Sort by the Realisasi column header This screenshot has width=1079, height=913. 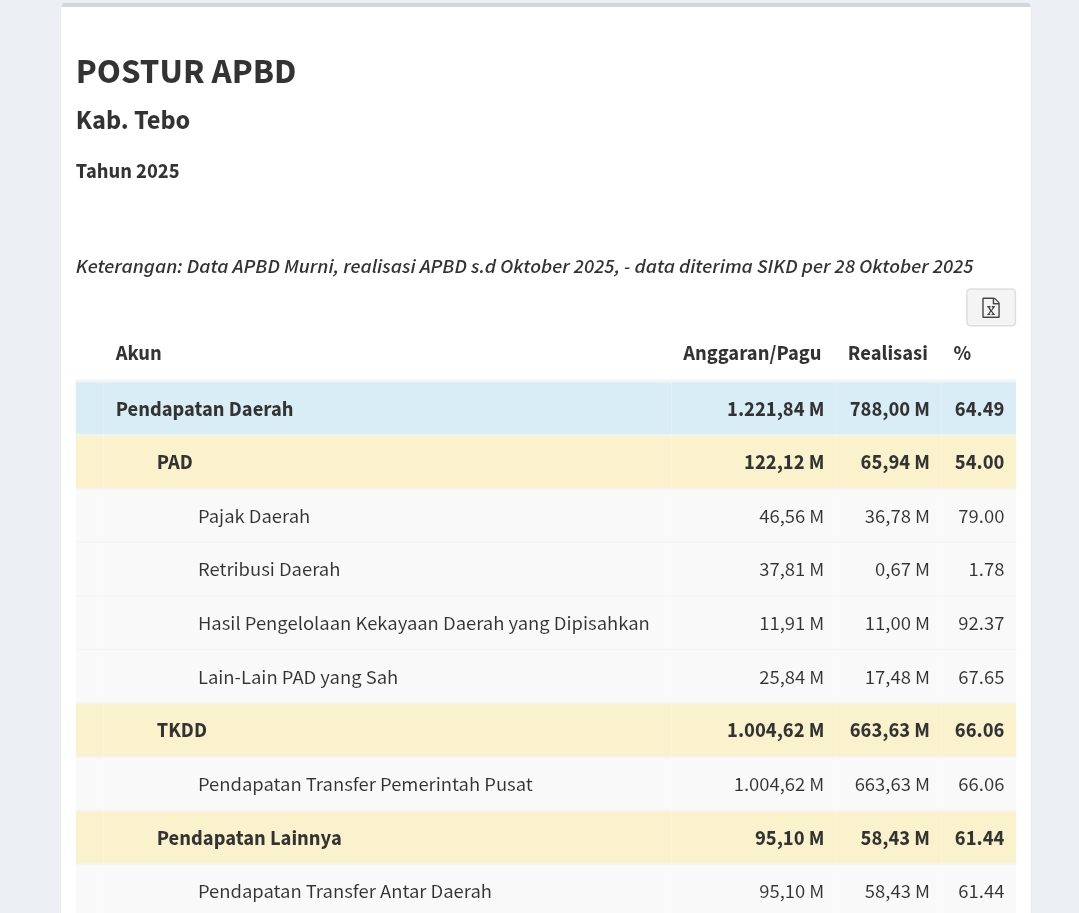[x=887, y=352]
